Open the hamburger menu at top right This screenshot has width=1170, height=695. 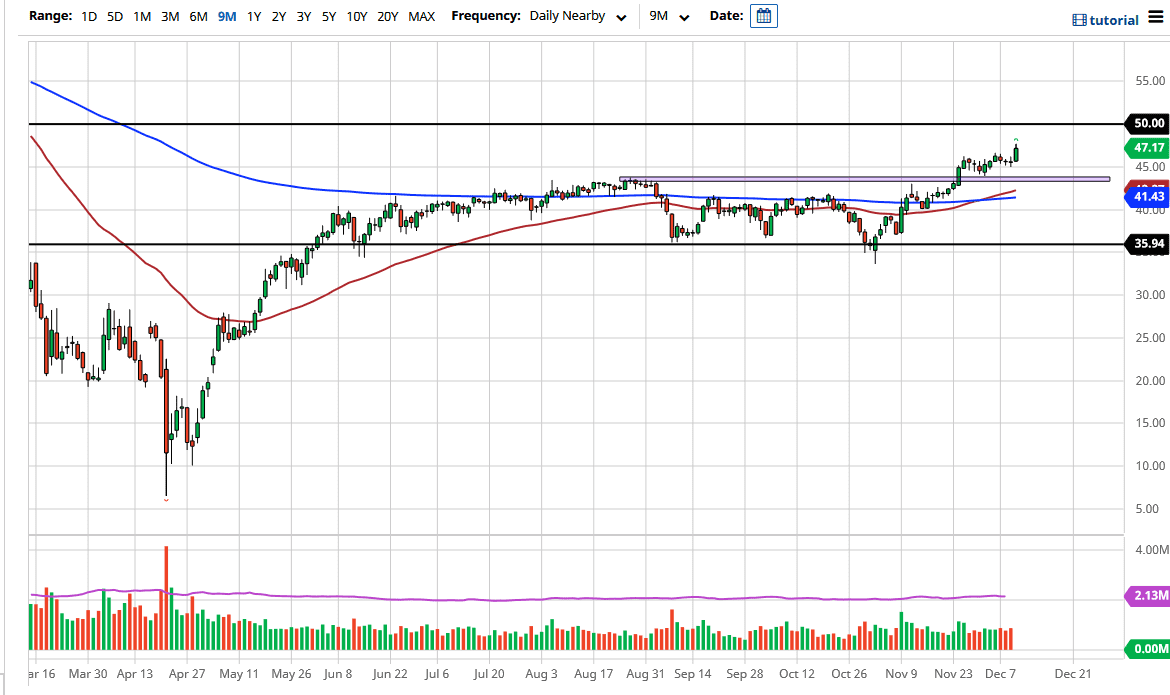tap(1156, 19)
